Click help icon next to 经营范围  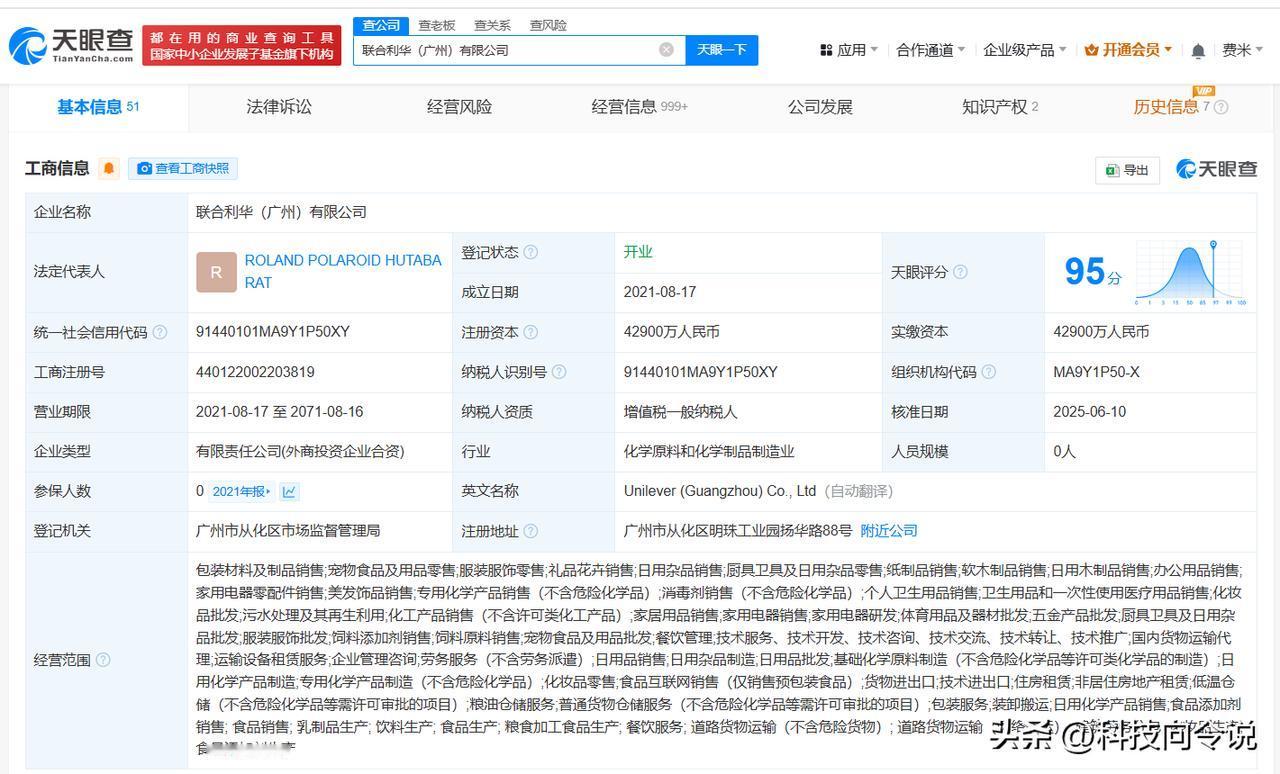(x=103, y=660)
